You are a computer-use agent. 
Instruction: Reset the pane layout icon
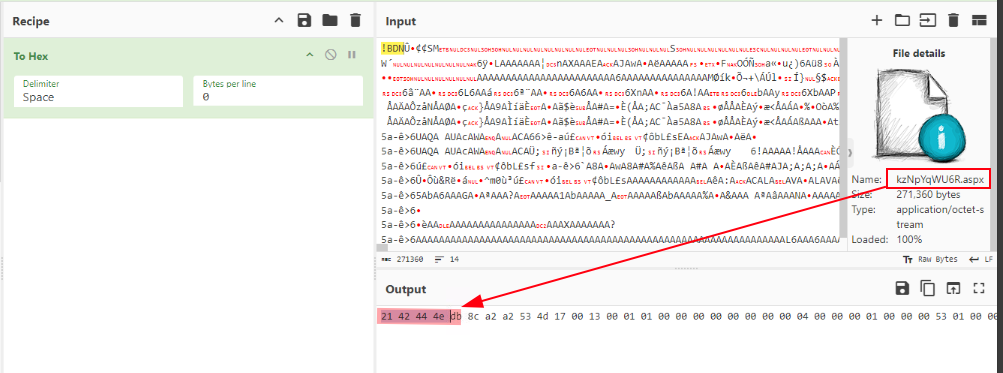(x=979, y=20)
